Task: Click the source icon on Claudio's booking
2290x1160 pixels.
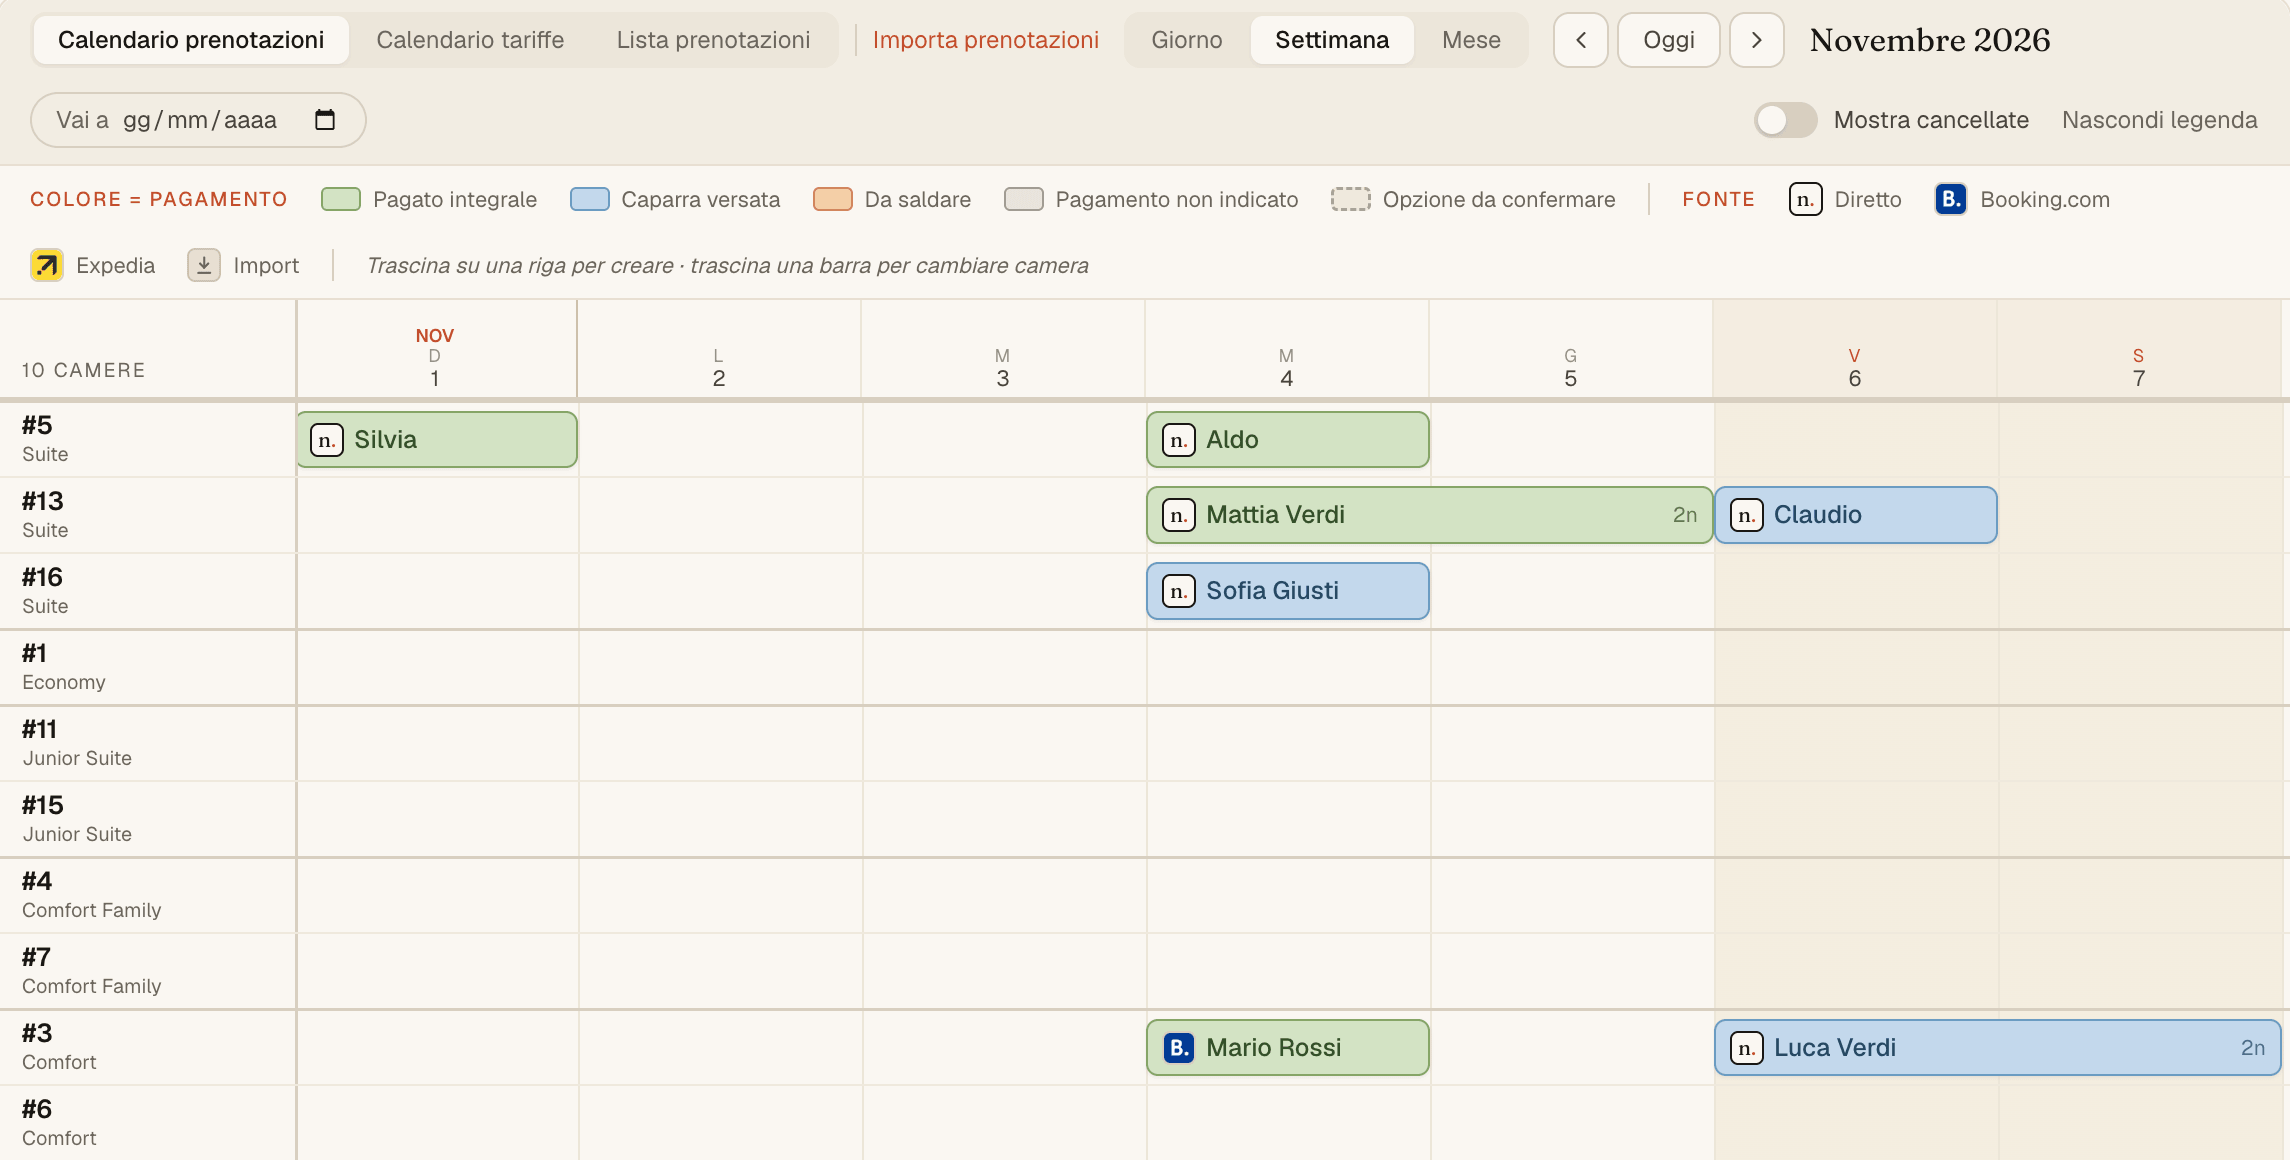Action: tap(1747, 515)
